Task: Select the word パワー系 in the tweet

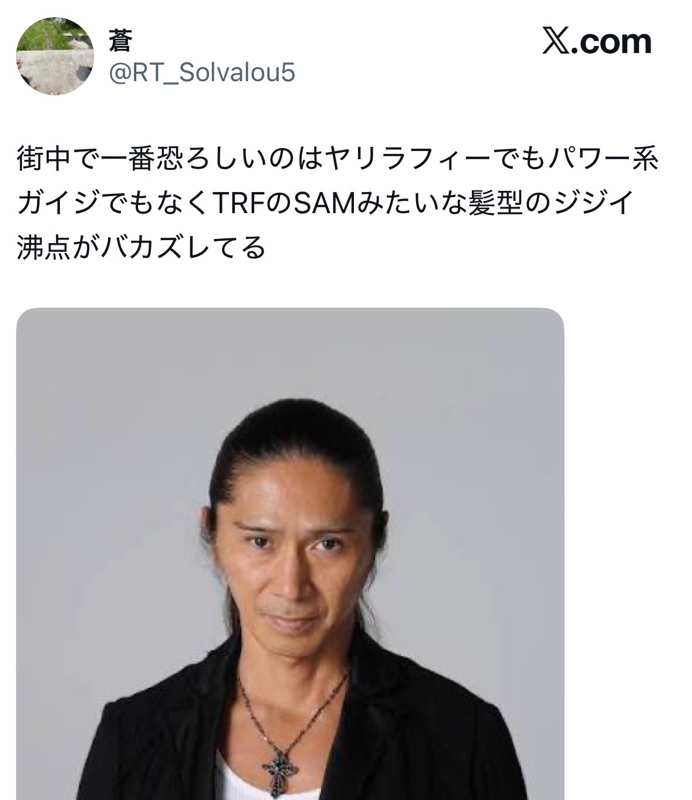Action: pos(603,158)
